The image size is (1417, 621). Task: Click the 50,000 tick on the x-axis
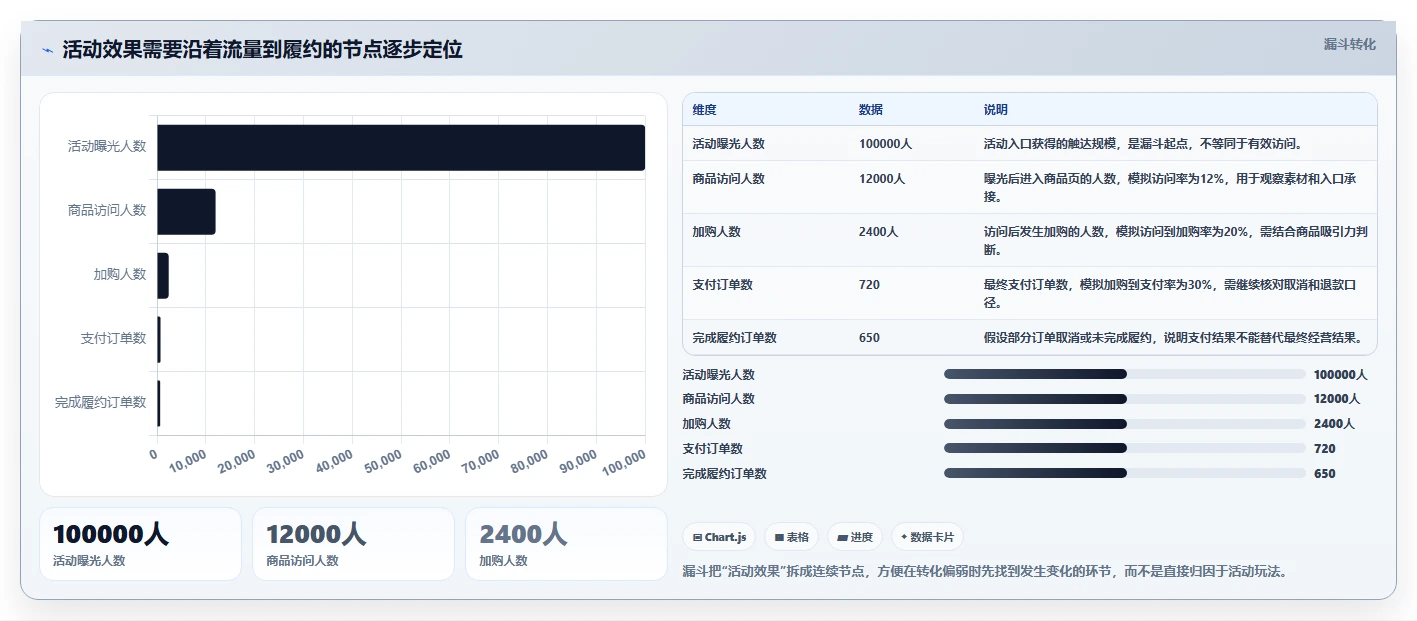click(383, 461)
